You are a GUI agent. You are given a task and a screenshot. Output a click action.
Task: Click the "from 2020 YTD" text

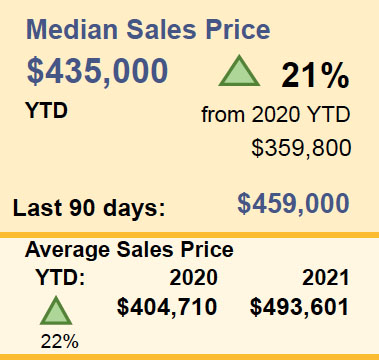point(276,115)
